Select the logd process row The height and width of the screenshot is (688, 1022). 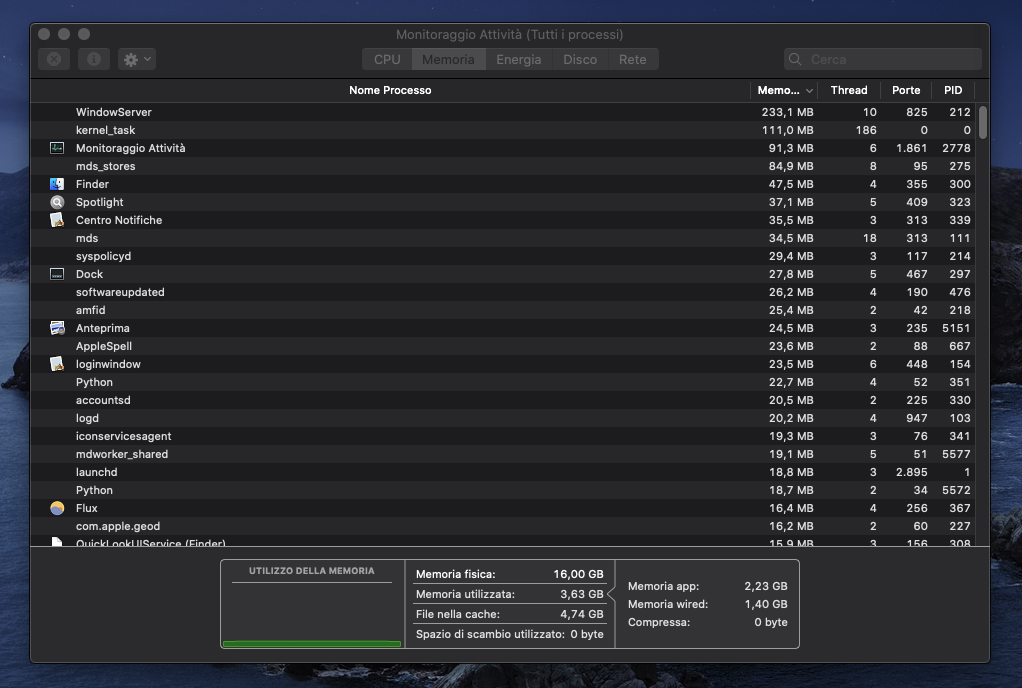[503, 418]
